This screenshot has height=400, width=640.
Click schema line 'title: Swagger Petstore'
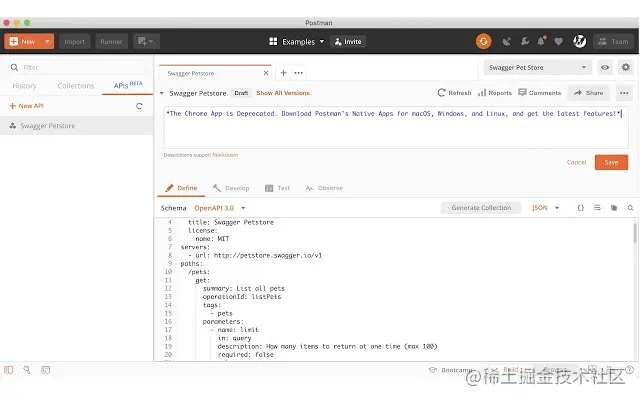click(231, 222)
